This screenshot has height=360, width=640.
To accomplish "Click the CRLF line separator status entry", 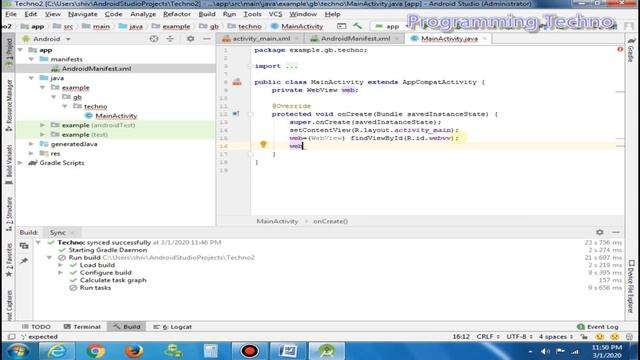I will pyautogui.click(x=488, y=337).
